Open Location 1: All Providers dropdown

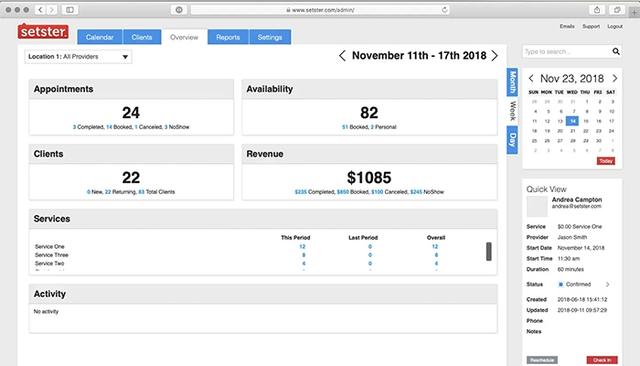pyautogui.click(x=78, y=57)
